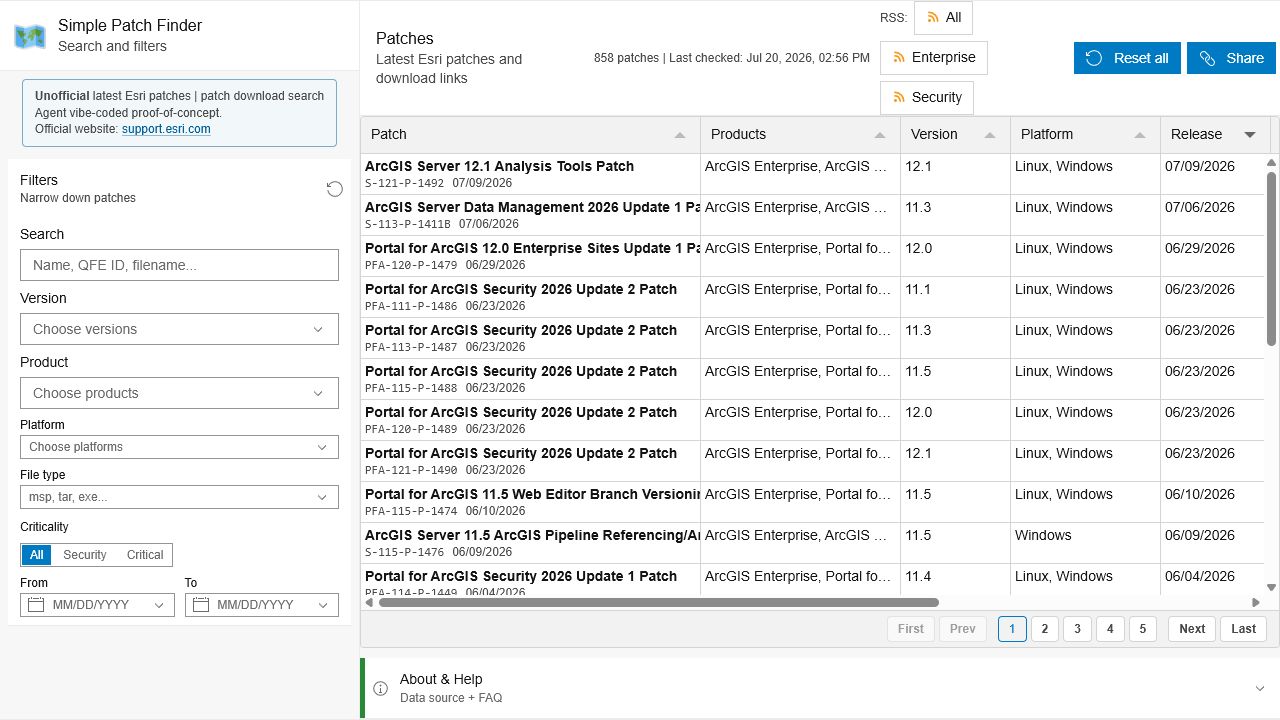Screen dimensions: 1280x720
Task: Open the Choose platforms dropdown
Action: (x=179, y=447)
